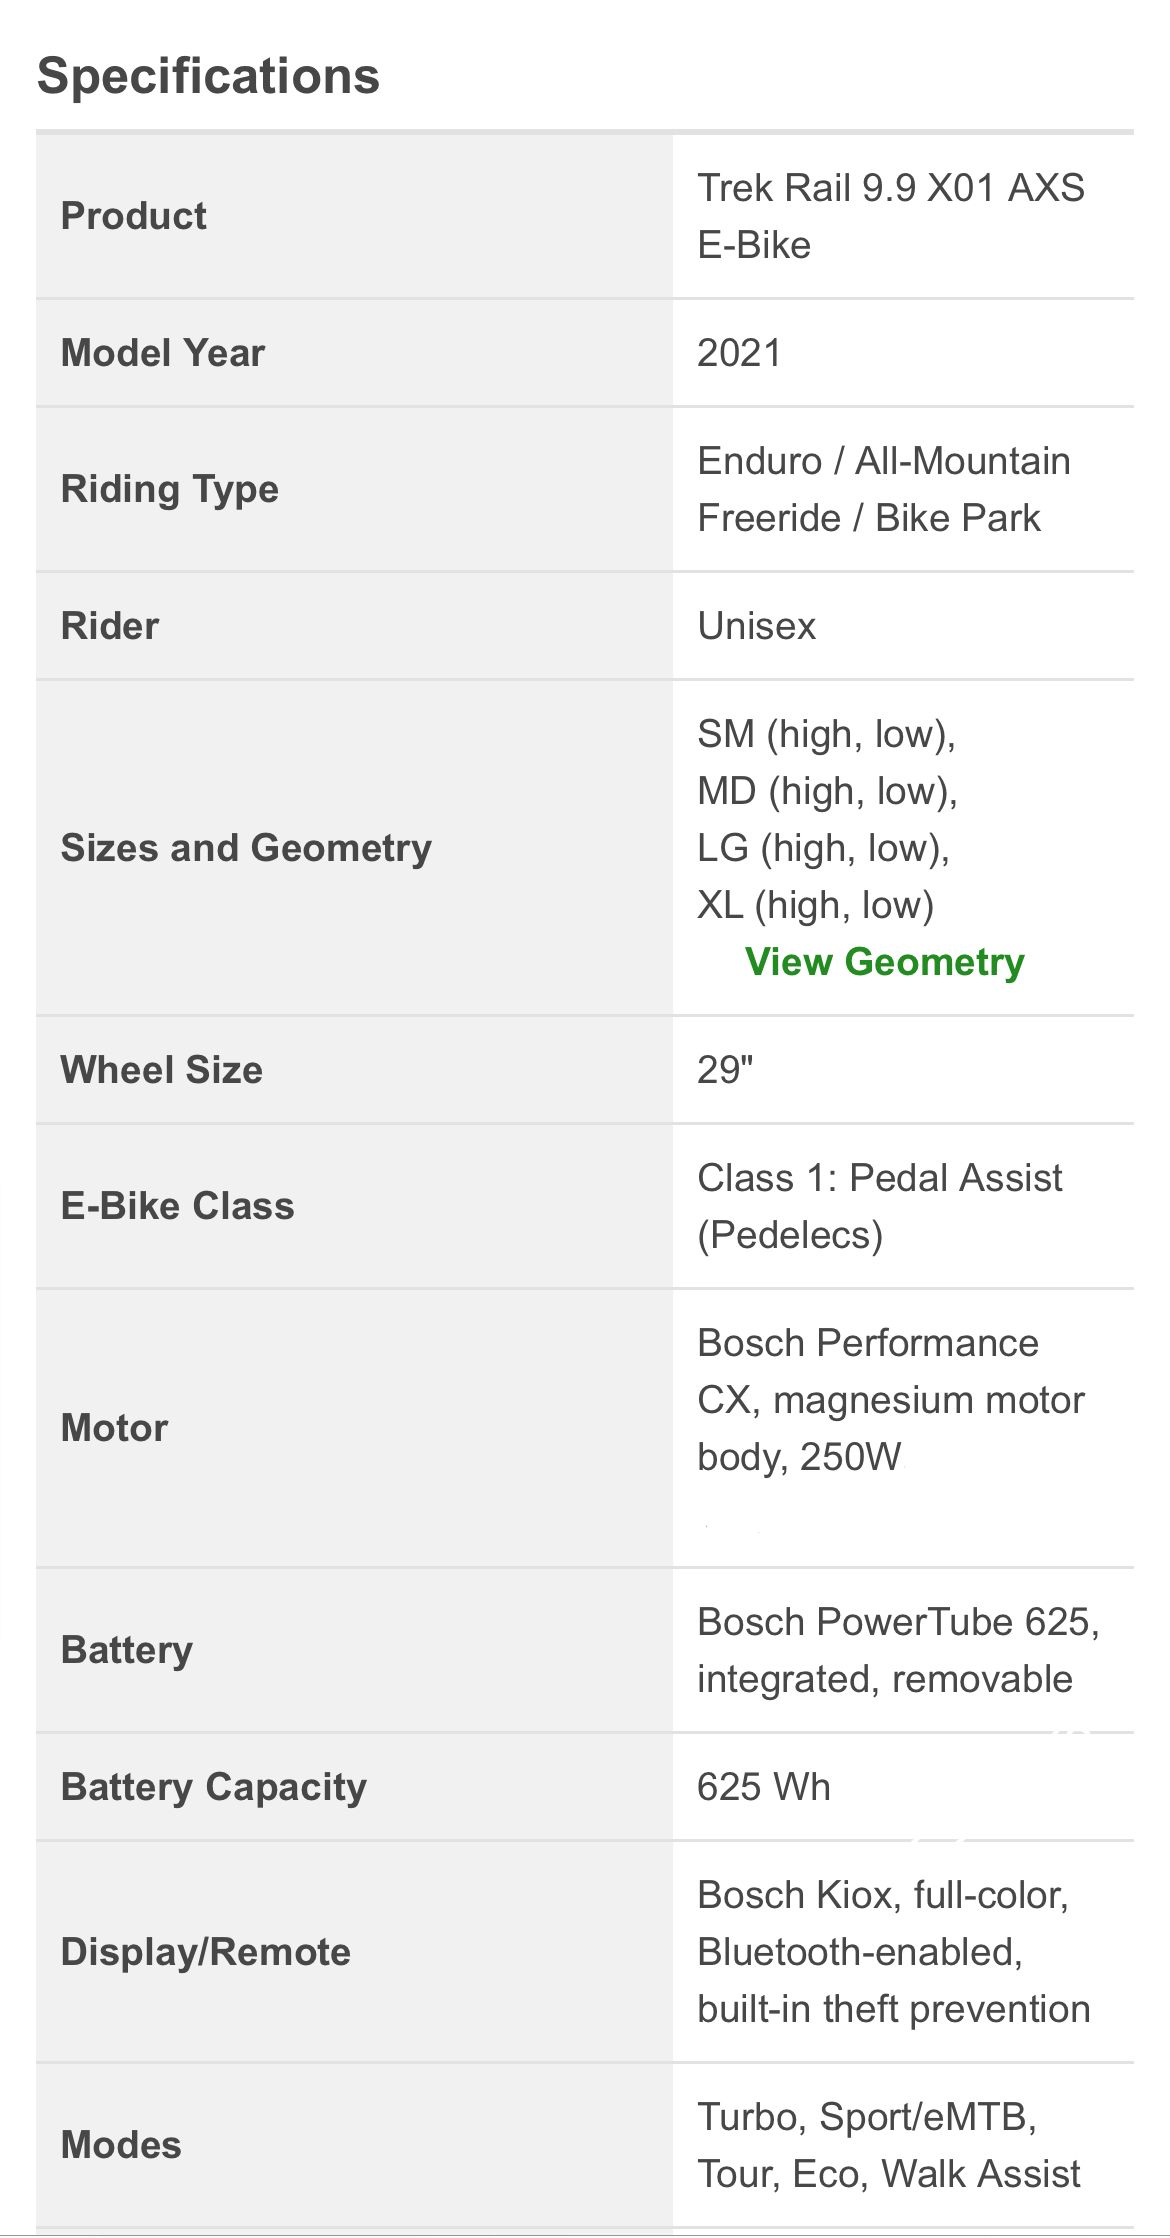Open the View Geometry link
The width and height of the screenshot is (1170, 2238).
(884, 962)
